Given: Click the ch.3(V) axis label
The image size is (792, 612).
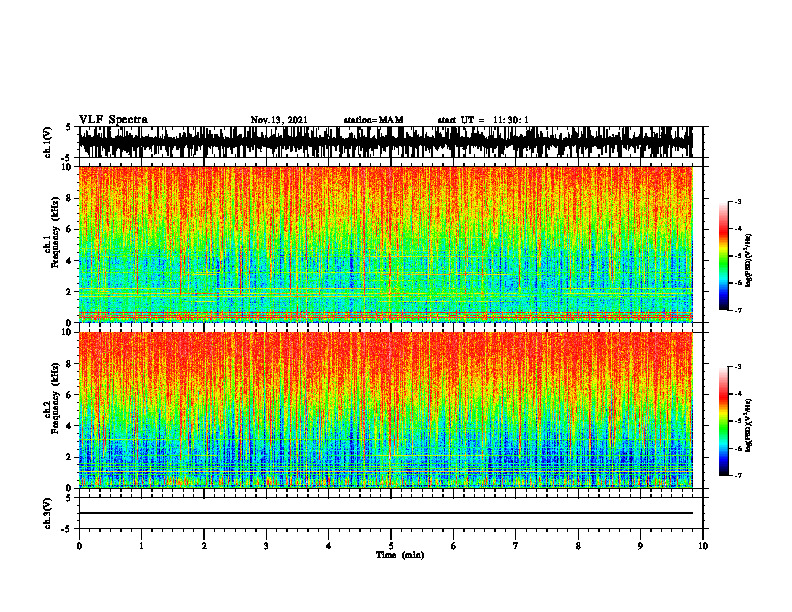Looking at the screenshot, I should click(x=48, y=513).
